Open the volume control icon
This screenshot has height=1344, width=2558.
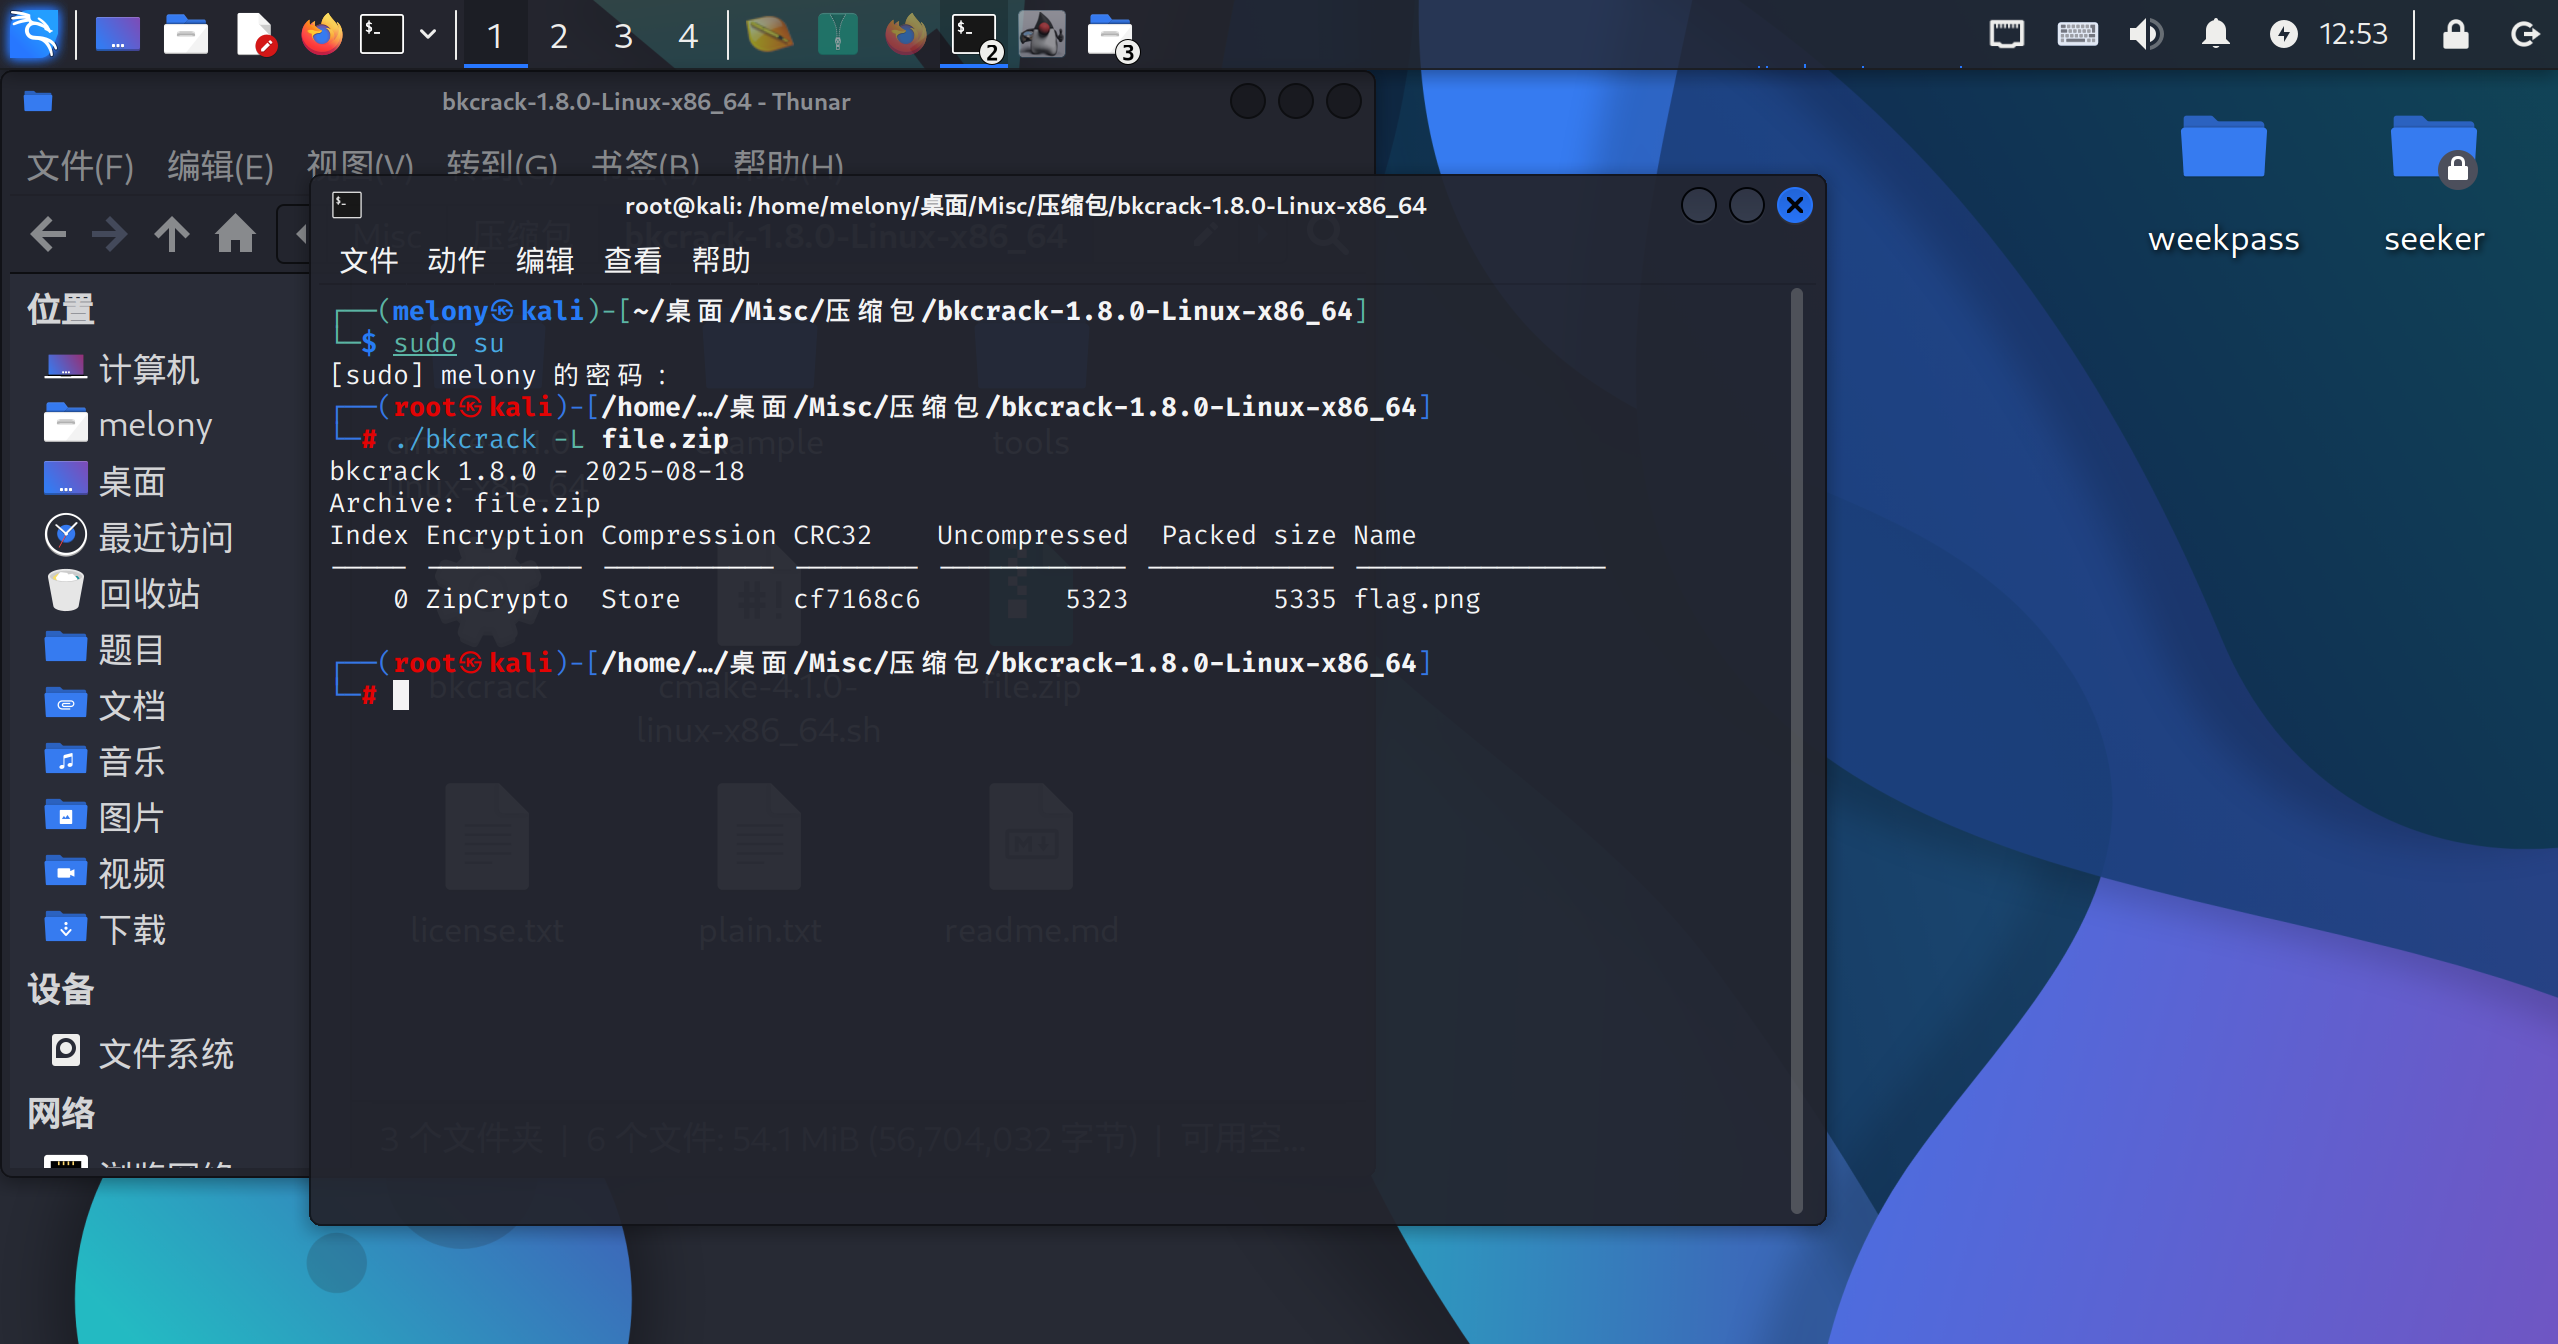pyautogui.click(x=2145, y=35)
